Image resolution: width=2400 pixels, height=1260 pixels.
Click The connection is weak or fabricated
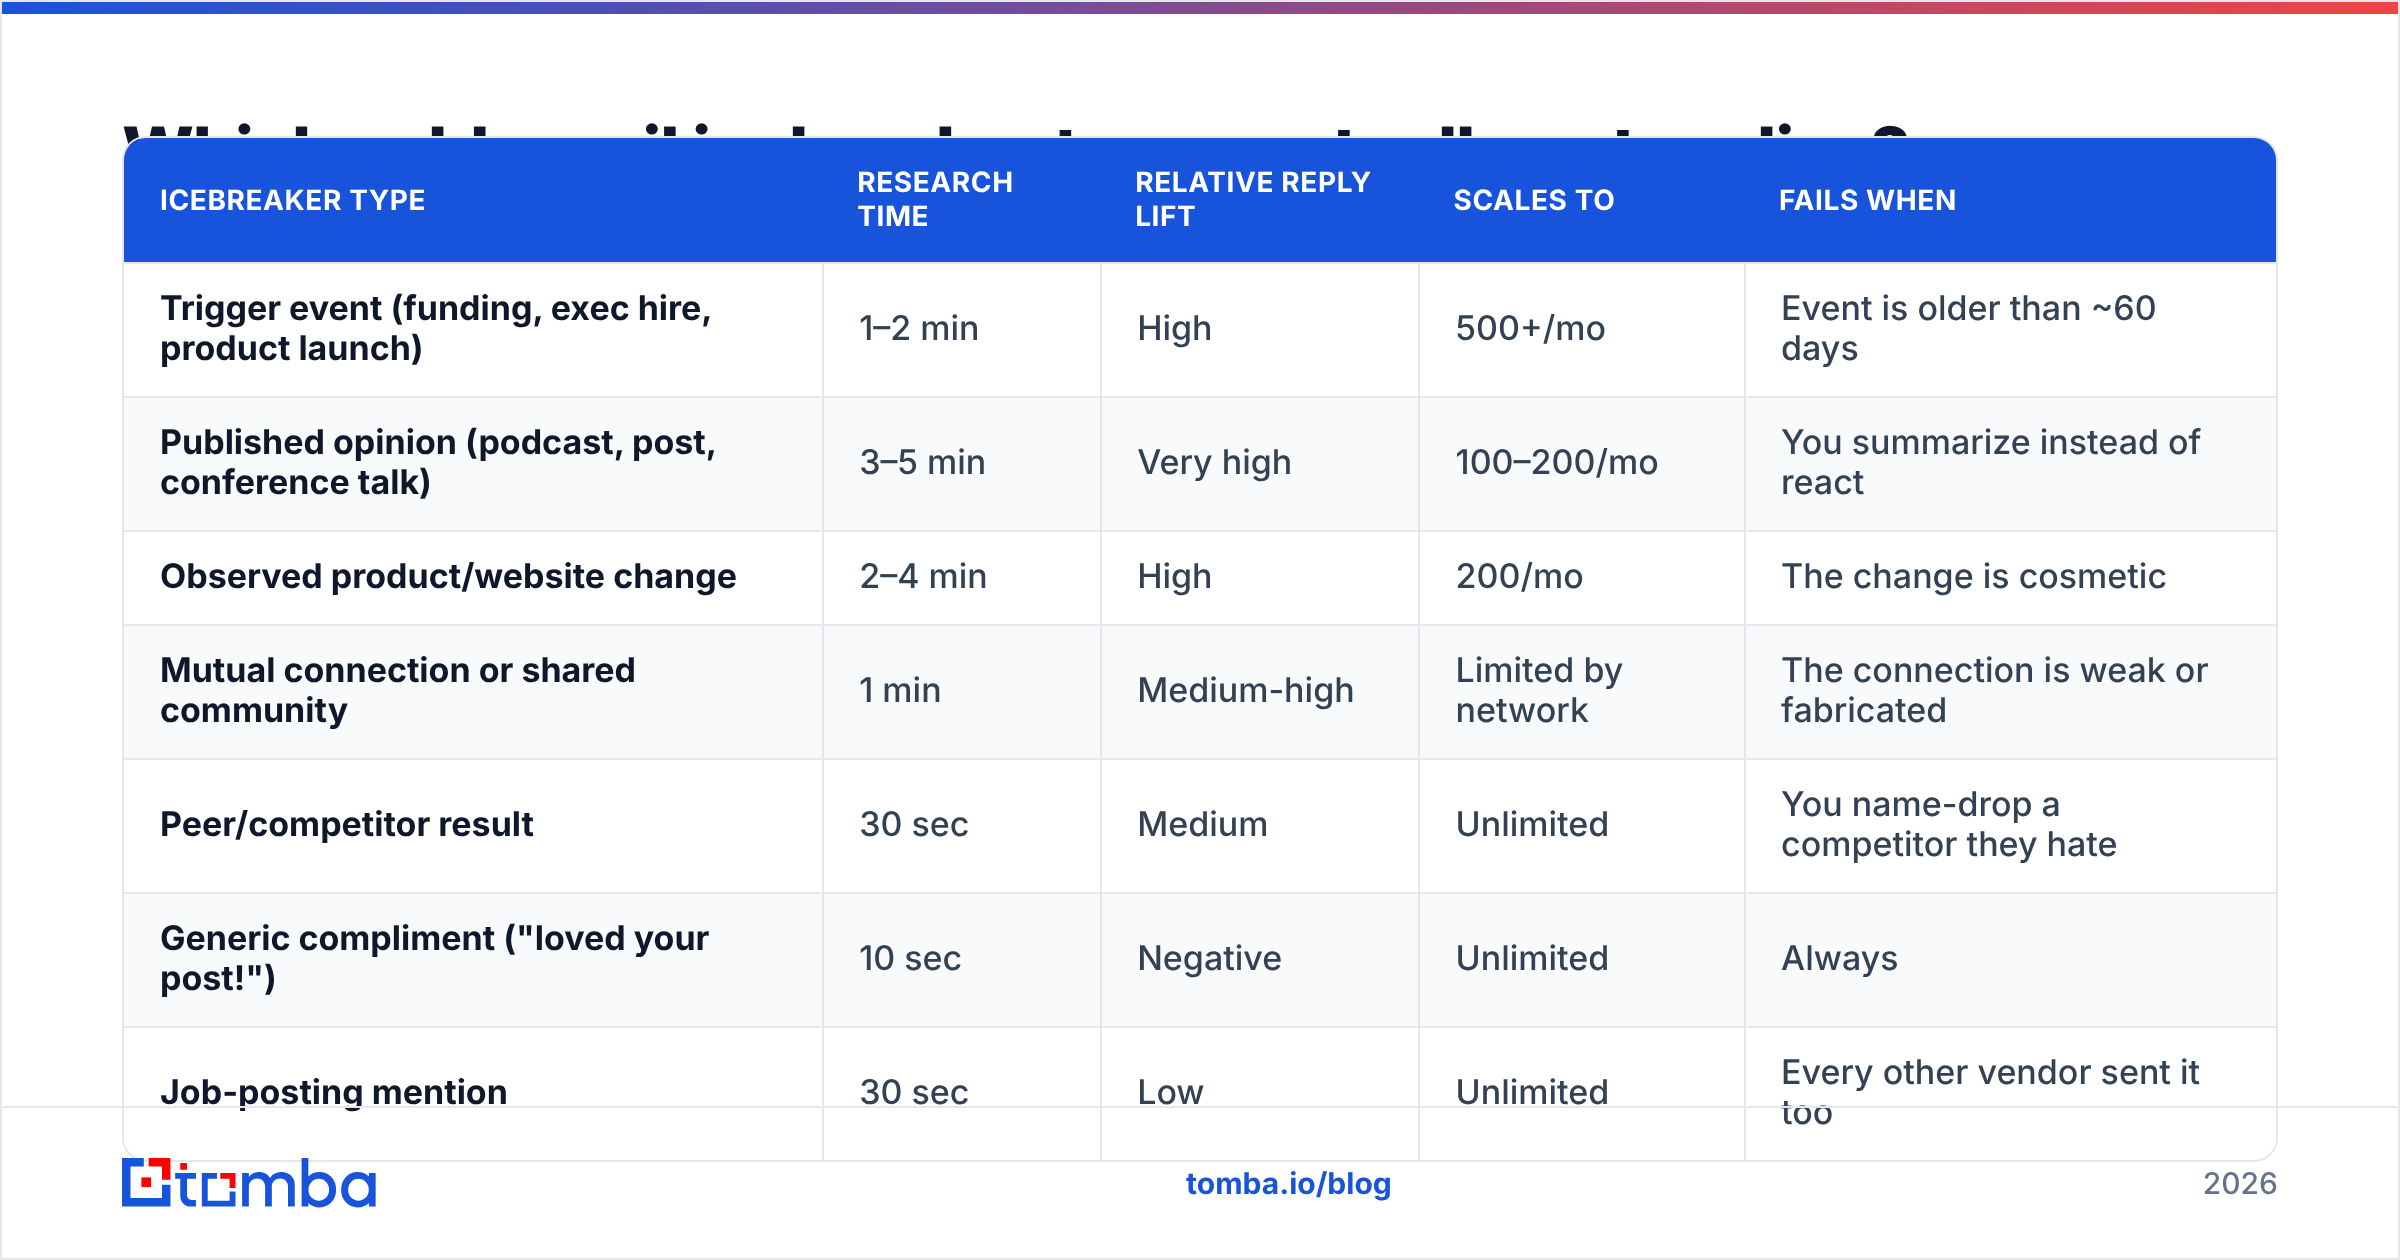(1994, 690)
